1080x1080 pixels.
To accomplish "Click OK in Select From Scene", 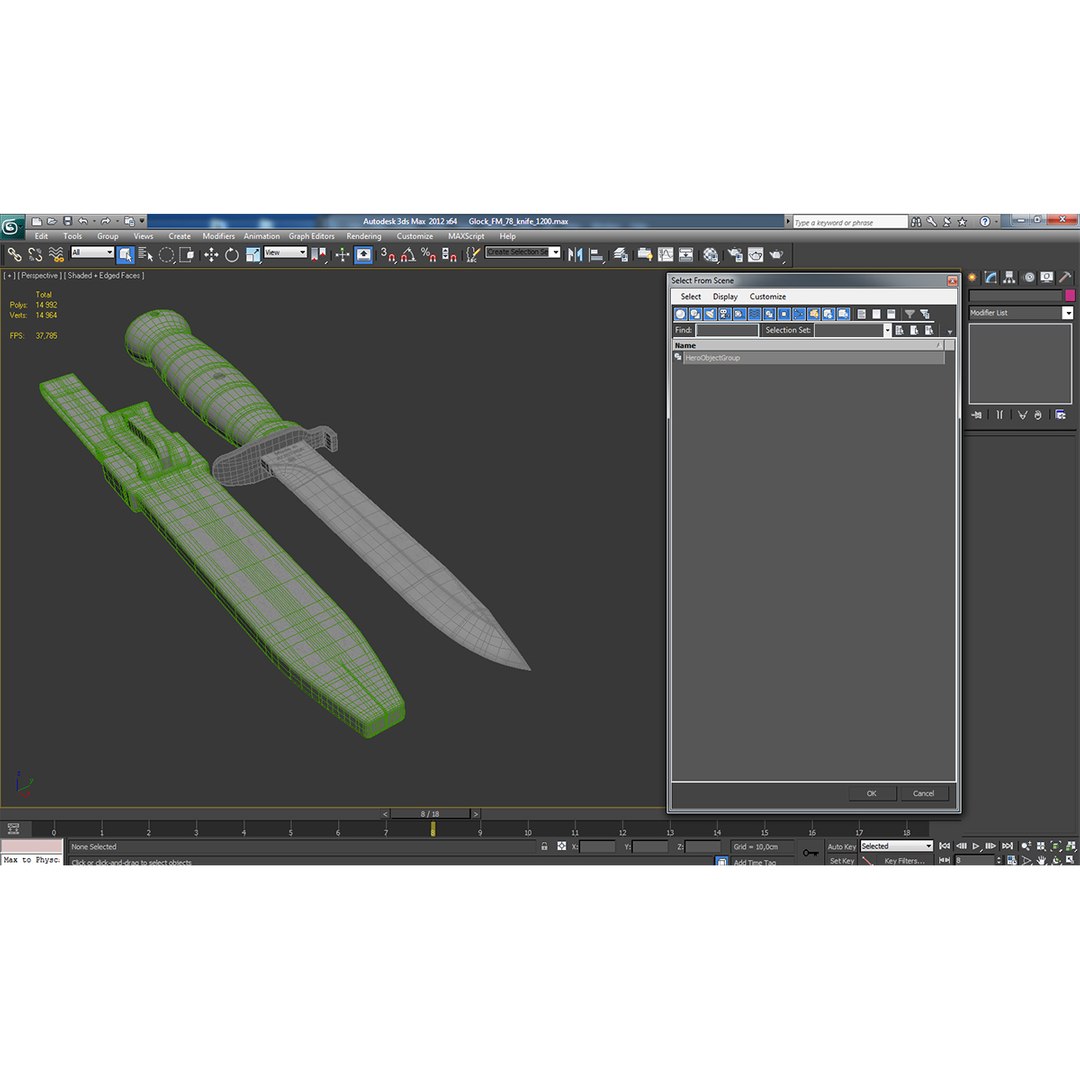I will tap(871, 793).
